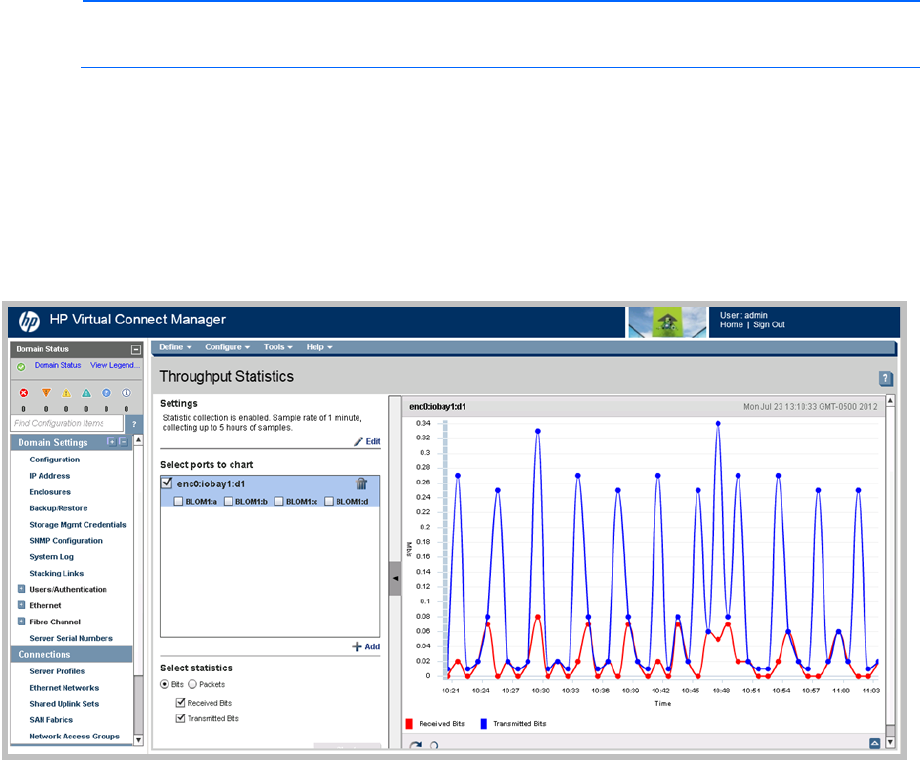
Task: Open Throughput Statistics page help icon
Action: [885, 379]
